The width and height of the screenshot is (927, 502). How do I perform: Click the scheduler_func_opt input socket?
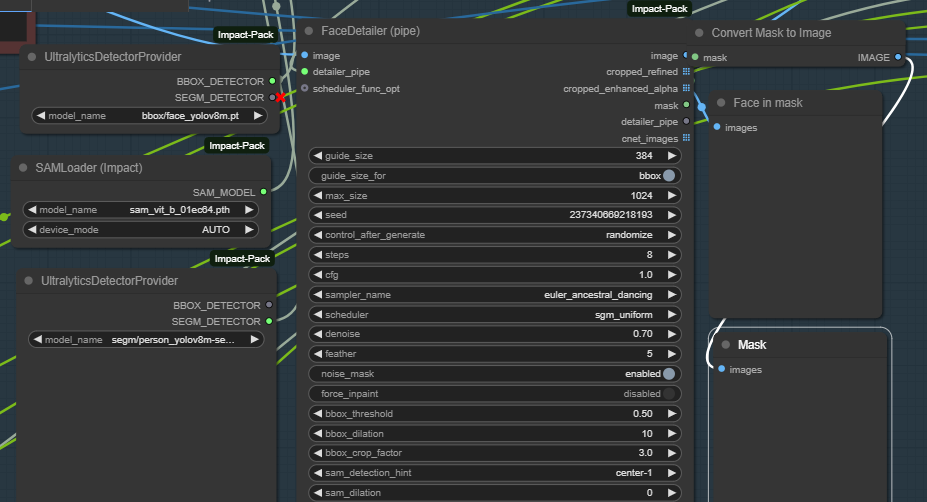point(304,88)
